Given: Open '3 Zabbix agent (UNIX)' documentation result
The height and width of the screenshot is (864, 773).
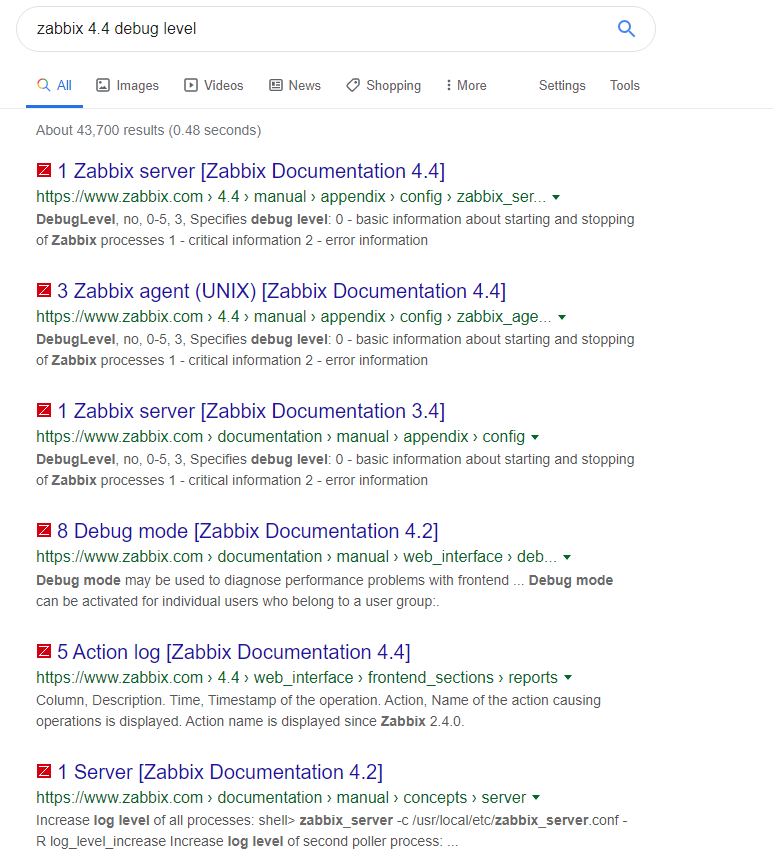Looking at the screenshot, I should point(281,291).
